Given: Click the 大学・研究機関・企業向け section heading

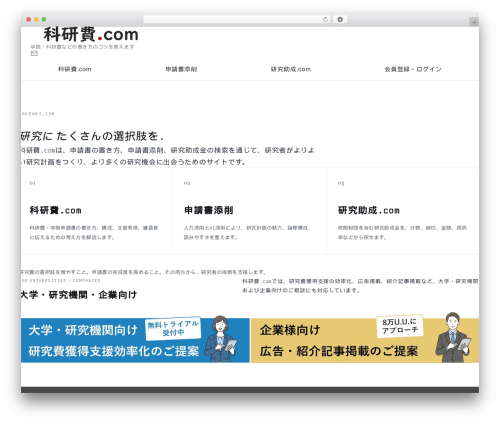Looking at the screenshot, I should pyautogui.click(x=79, y=295).
